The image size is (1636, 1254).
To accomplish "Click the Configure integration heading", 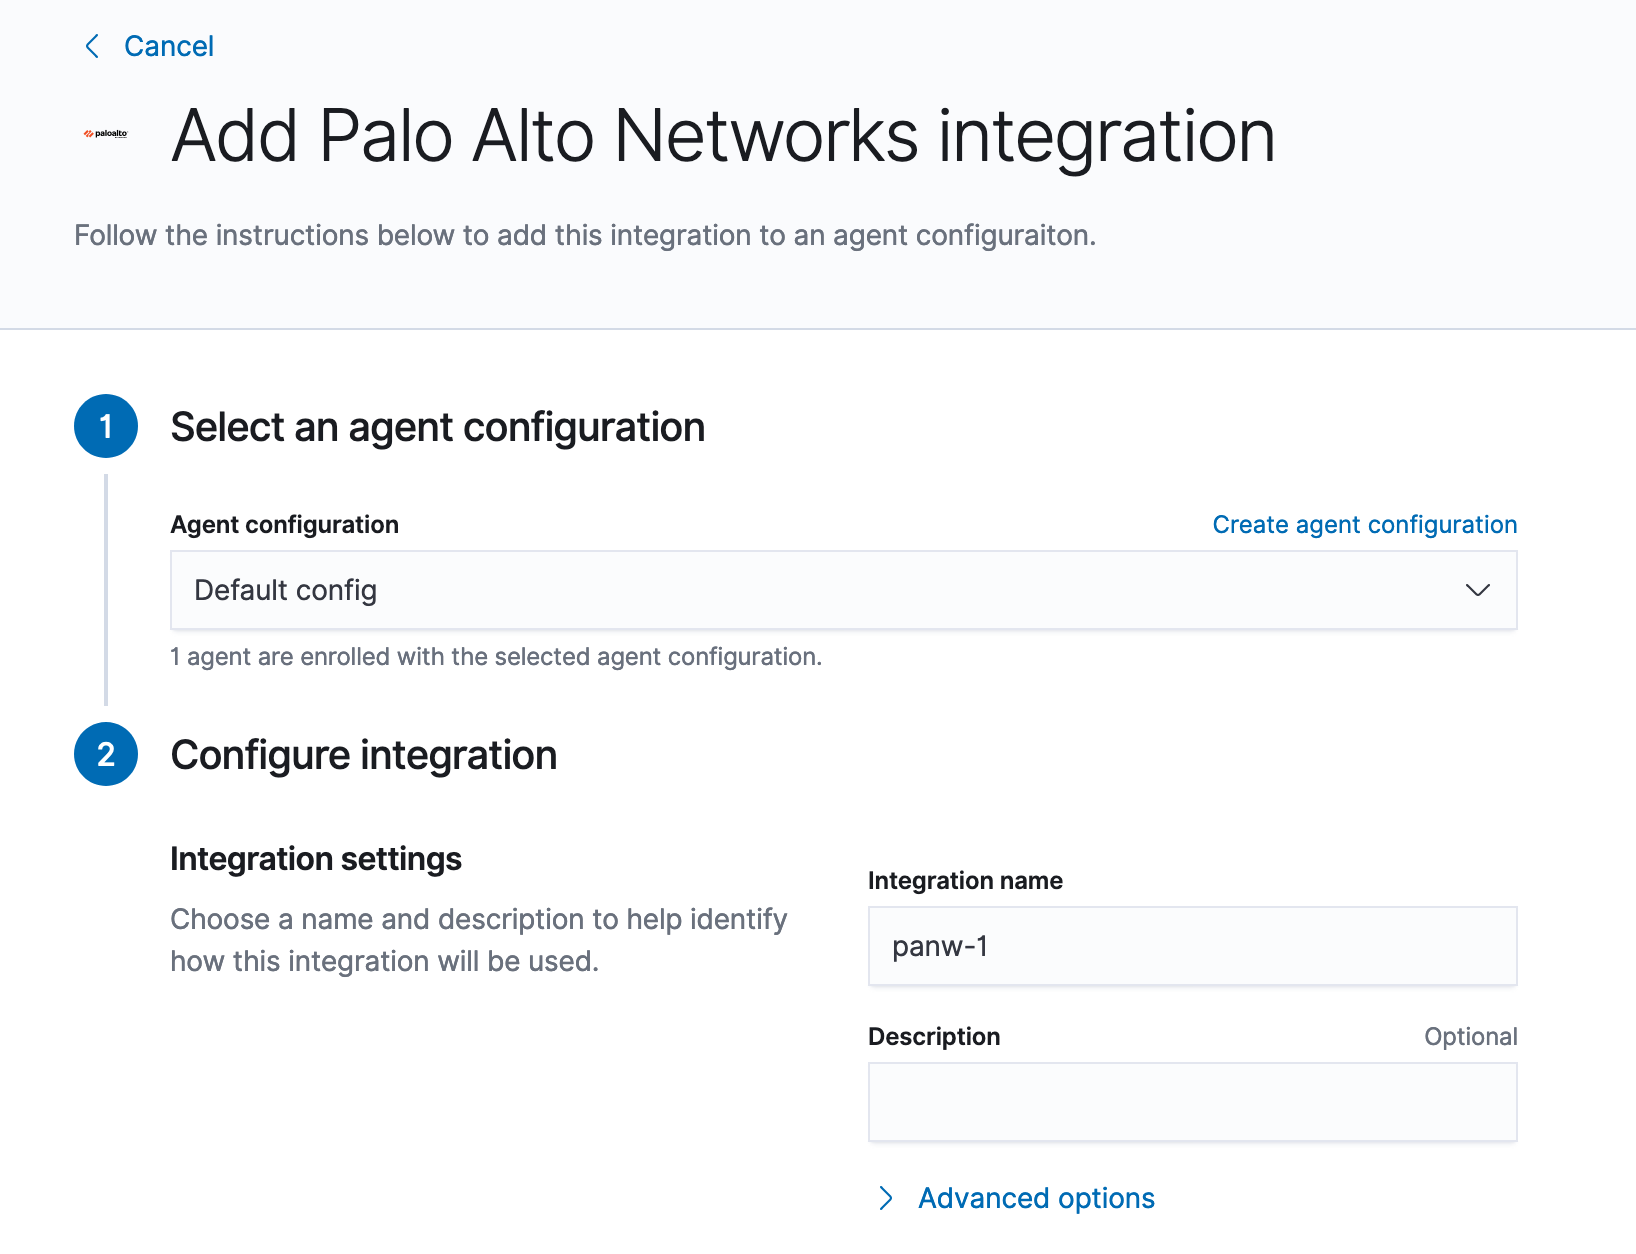I will coord(364,755).
